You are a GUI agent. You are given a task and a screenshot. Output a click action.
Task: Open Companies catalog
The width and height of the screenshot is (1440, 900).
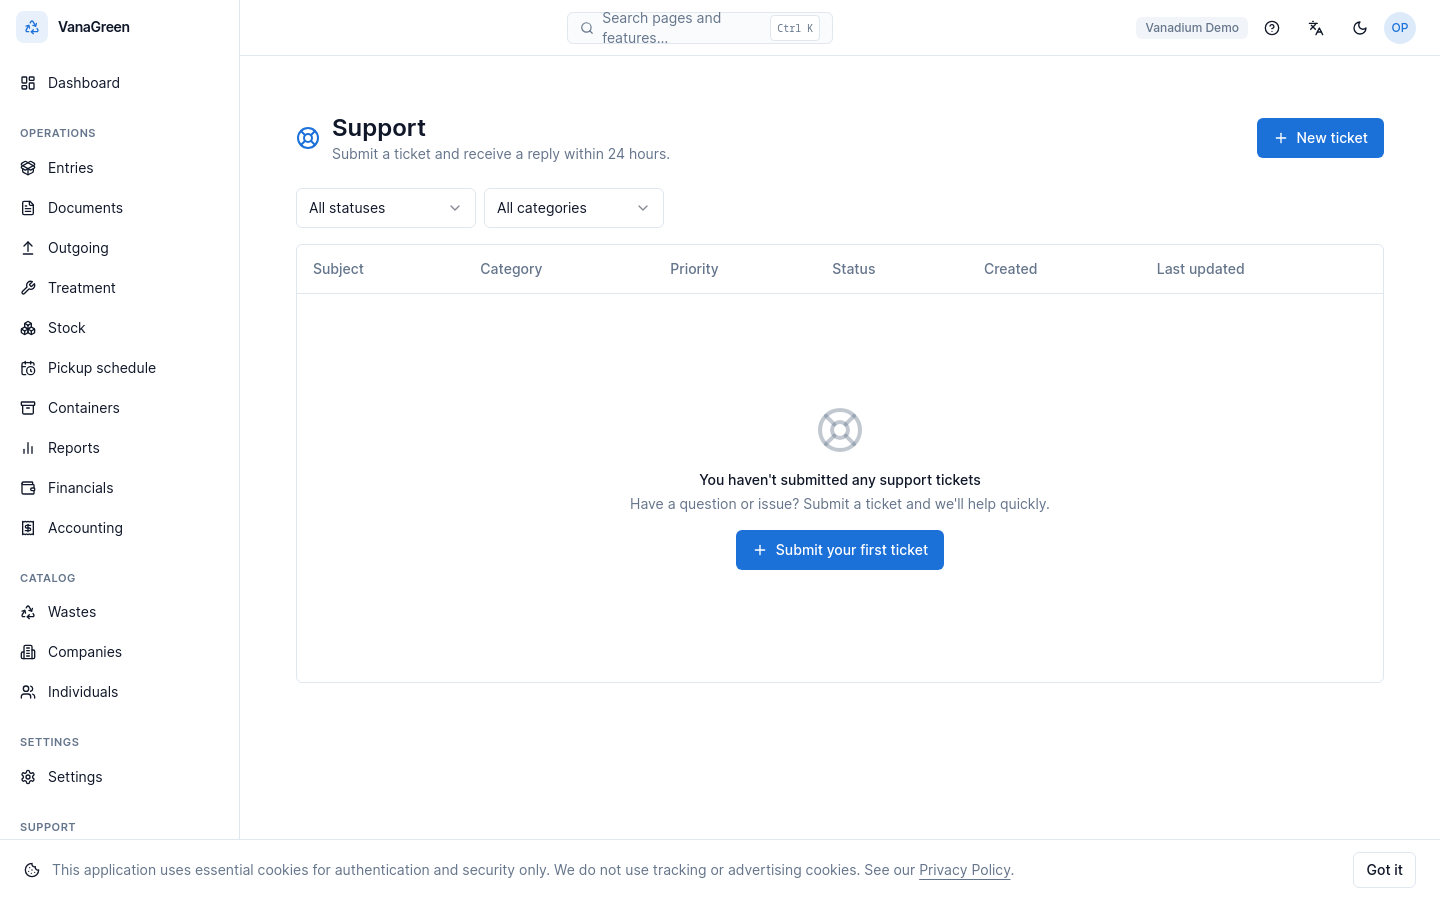pos(120,652)
